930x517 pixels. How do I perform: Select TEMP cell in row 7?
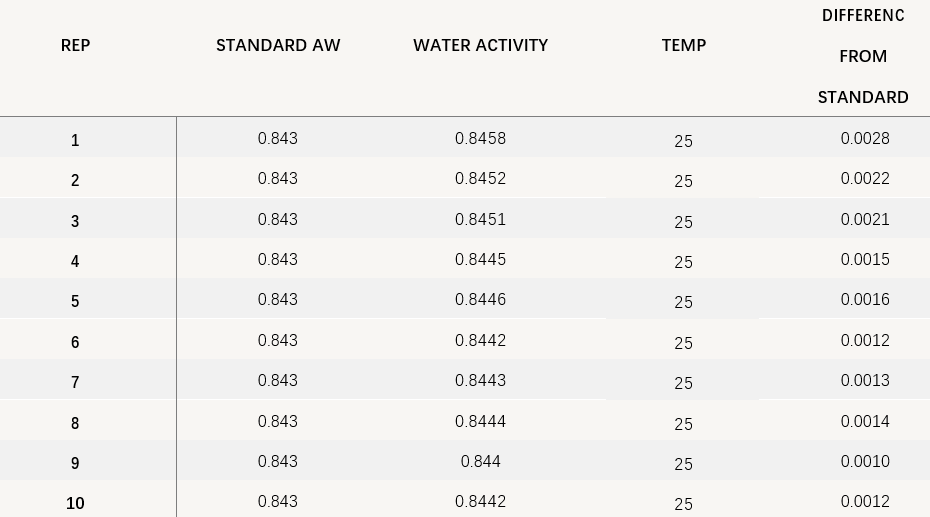(x=683, y=383)
